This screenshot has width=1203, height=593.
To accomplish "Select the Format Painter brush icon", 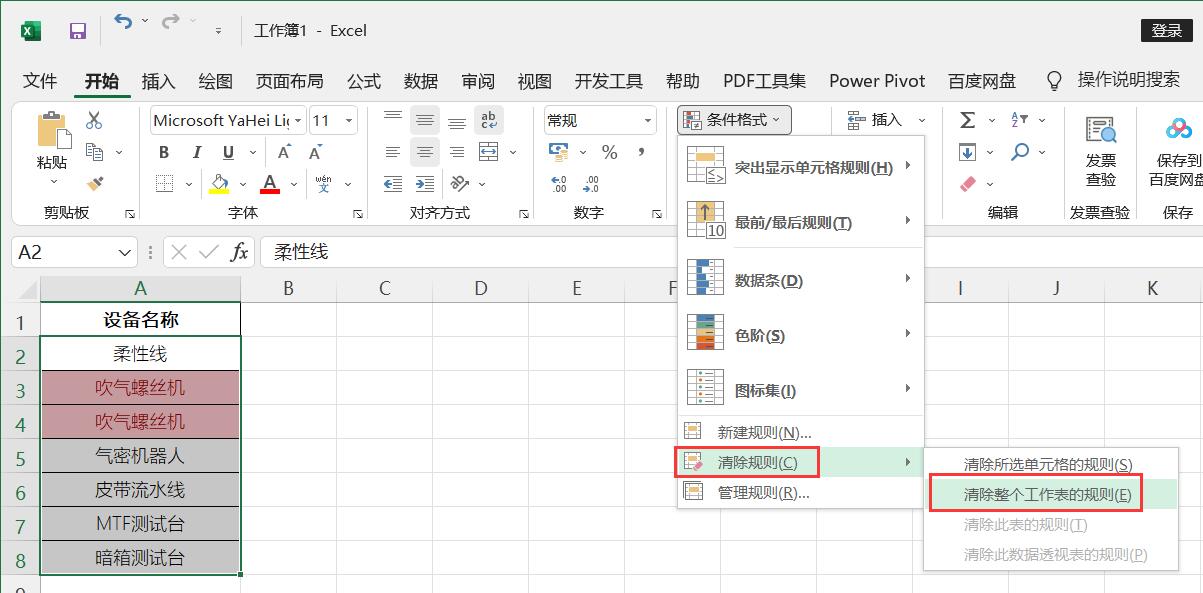I will pos(95,184).
